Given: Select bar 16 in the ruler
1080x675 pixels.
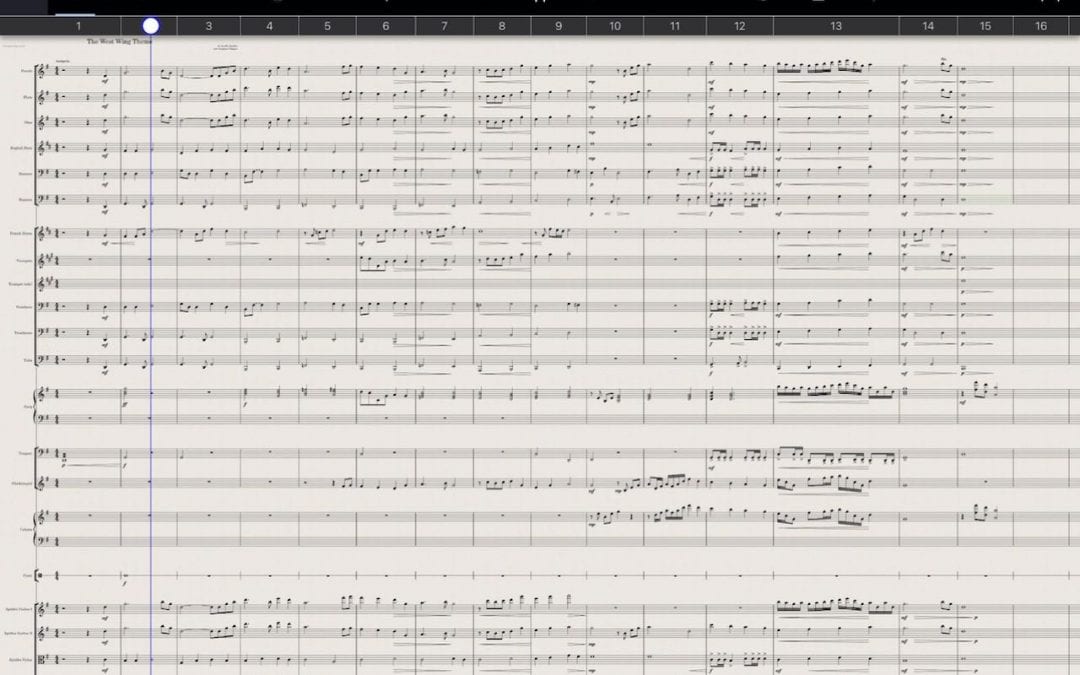Looking at the screenshot, I should click(x=1041, y=26).
